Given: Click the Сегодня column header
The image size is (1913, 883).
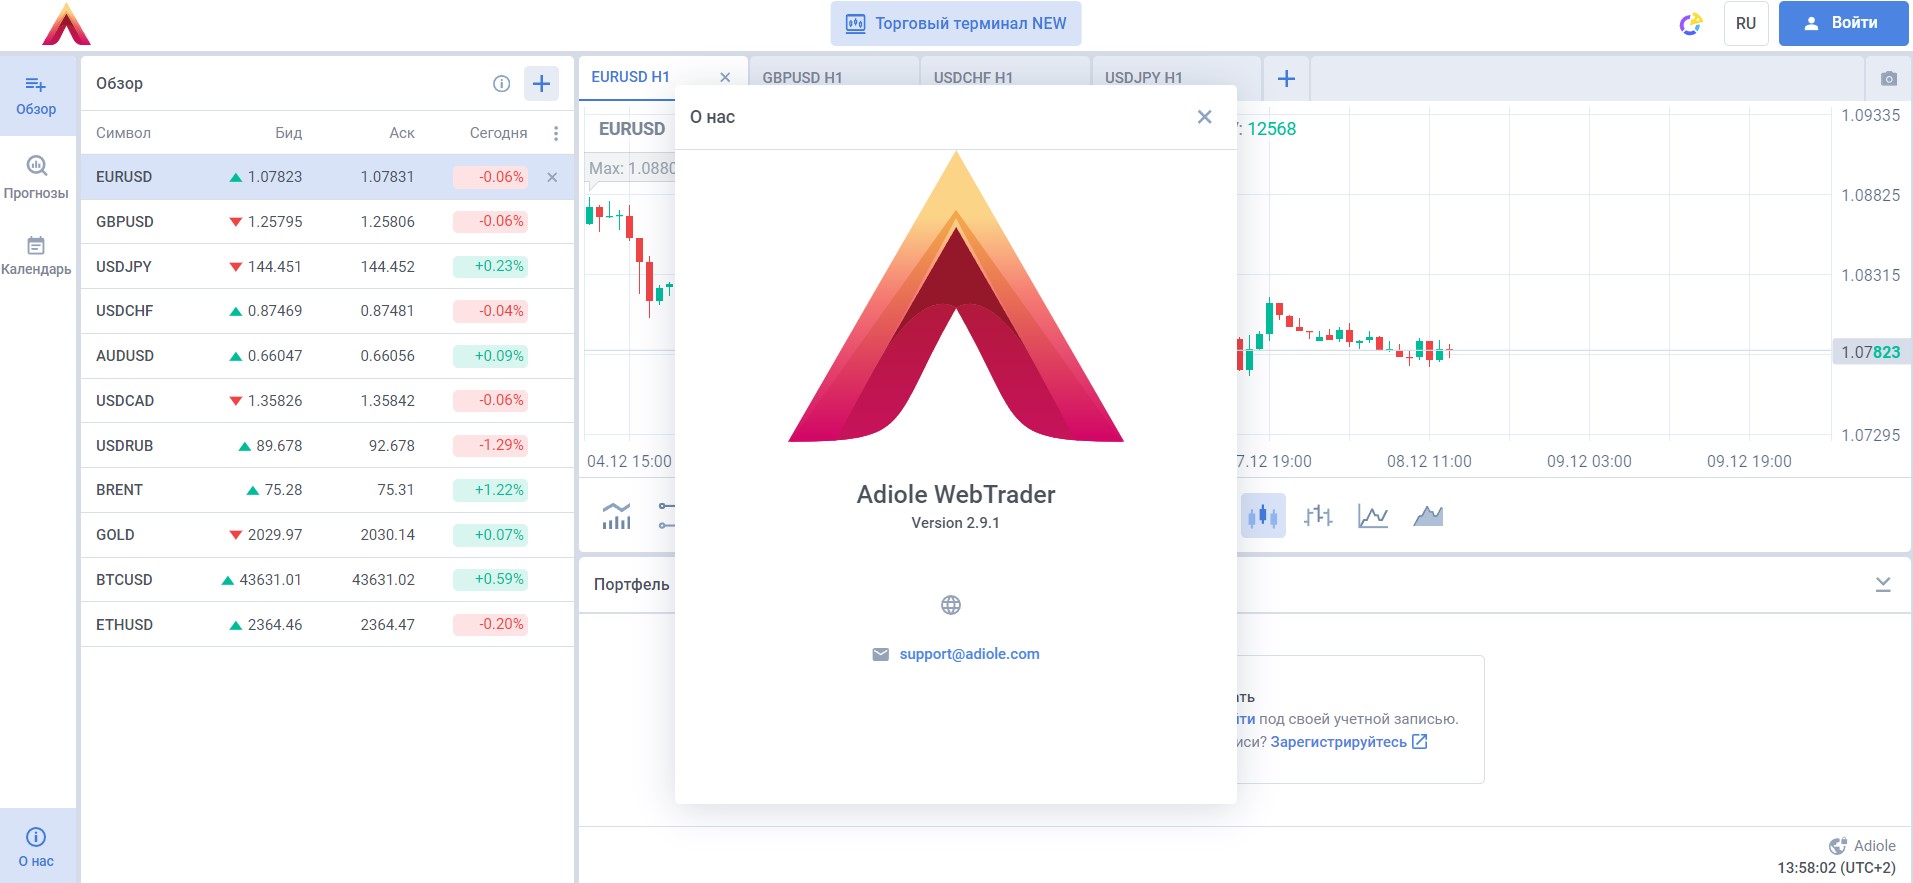Looking at the screenshot, I should (x=498, y=133).
